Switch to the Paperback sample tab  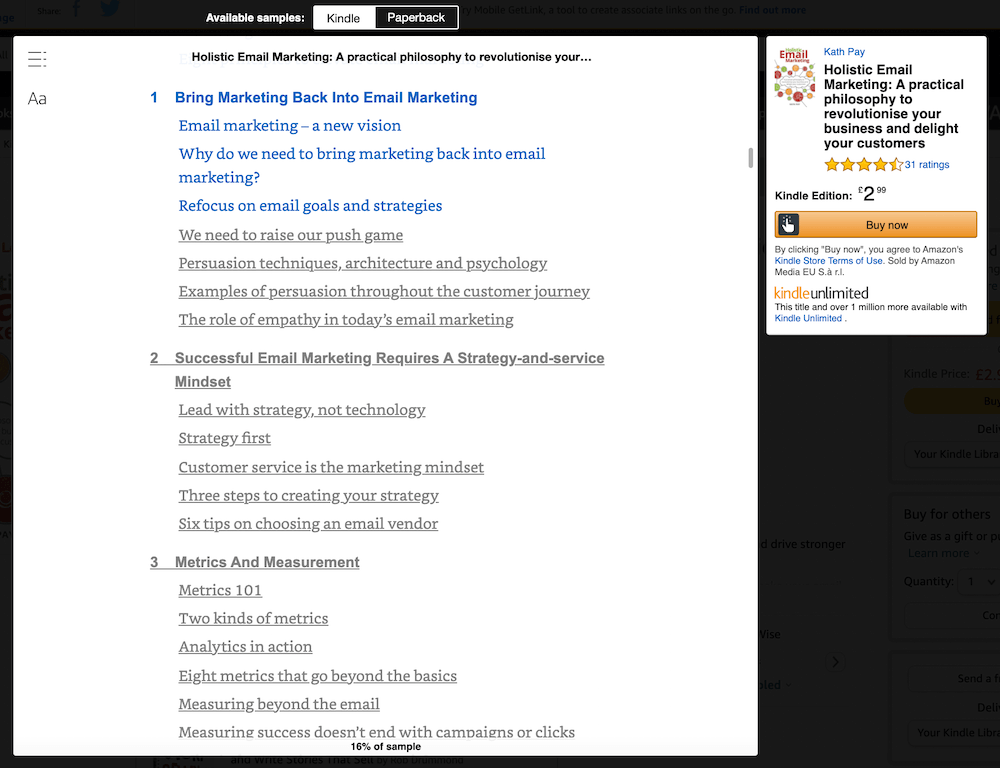416,18
